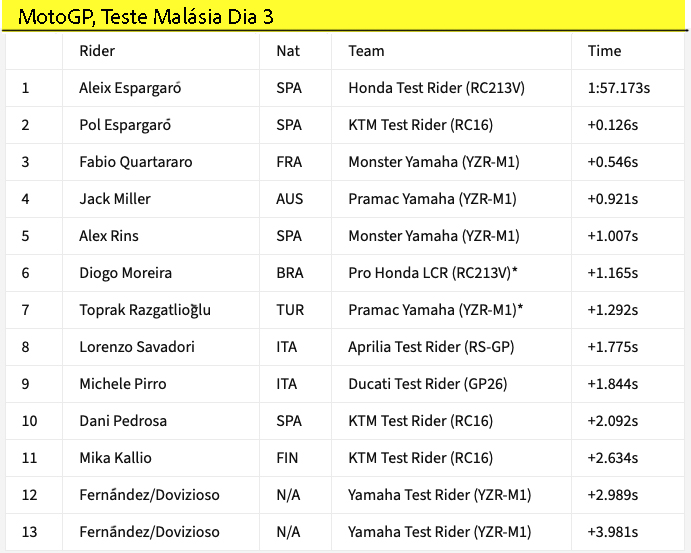Select the FIN nationality for Mika Kallio
This screenshot has height=553, width=691.
coord(286,458)
